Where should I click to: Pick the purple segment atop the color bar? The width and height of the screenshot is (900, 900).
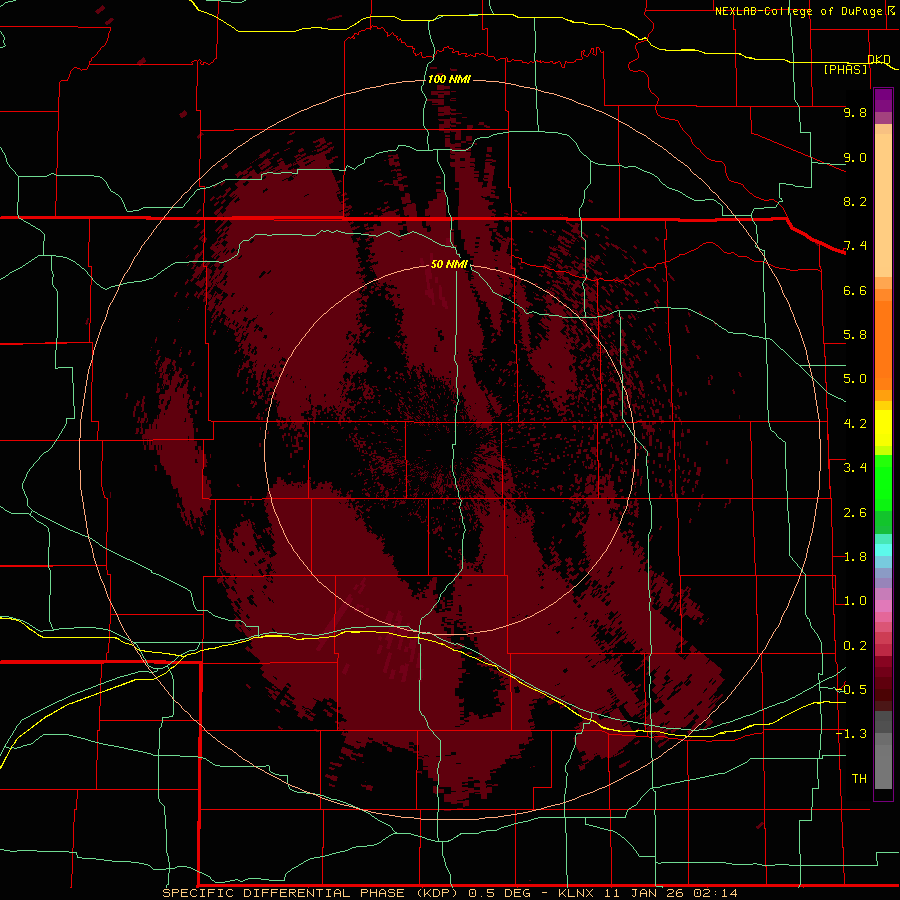tap(883, 100)
